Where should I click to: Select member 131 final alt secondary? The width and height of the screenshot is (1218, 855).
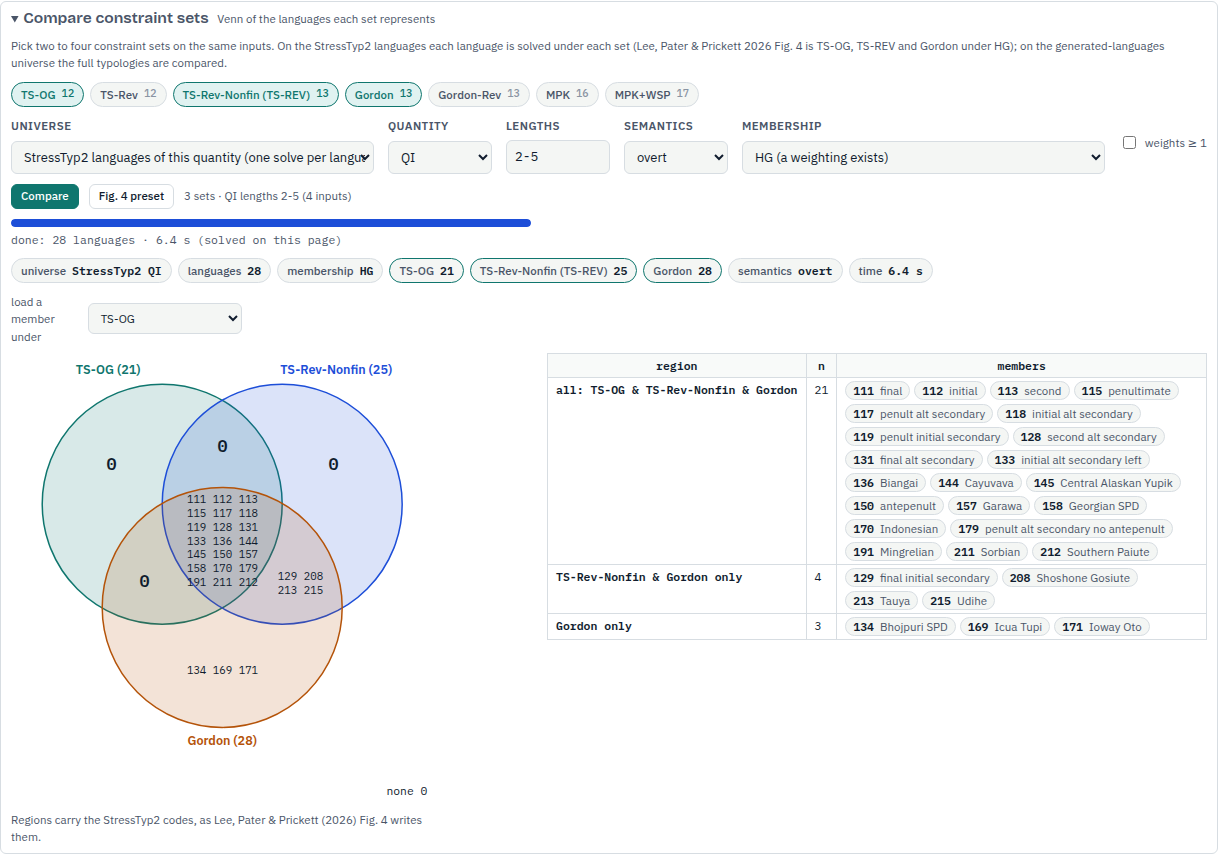(x=913, y=460)
